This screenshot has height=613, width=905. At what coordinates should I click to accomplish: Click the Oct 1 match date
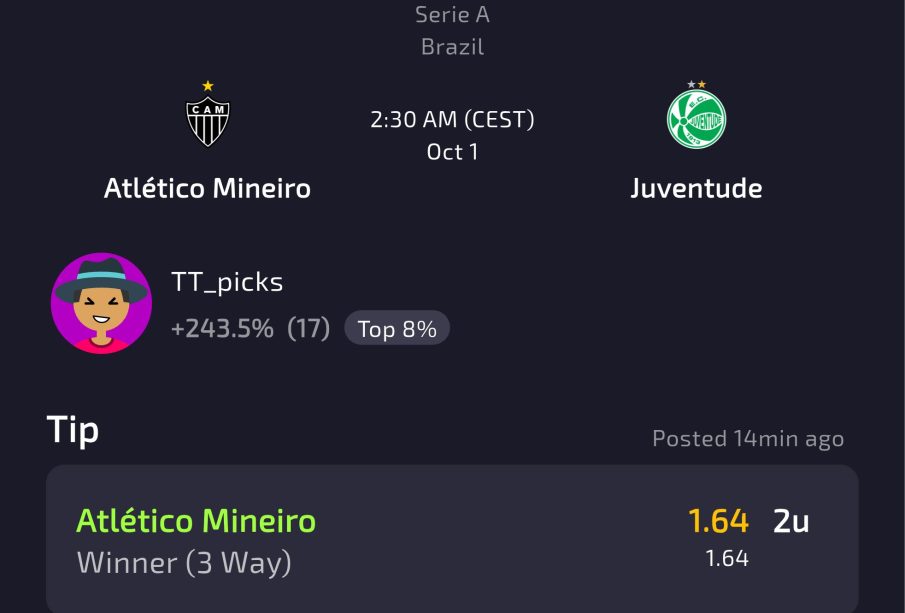[x=452, y=152]
